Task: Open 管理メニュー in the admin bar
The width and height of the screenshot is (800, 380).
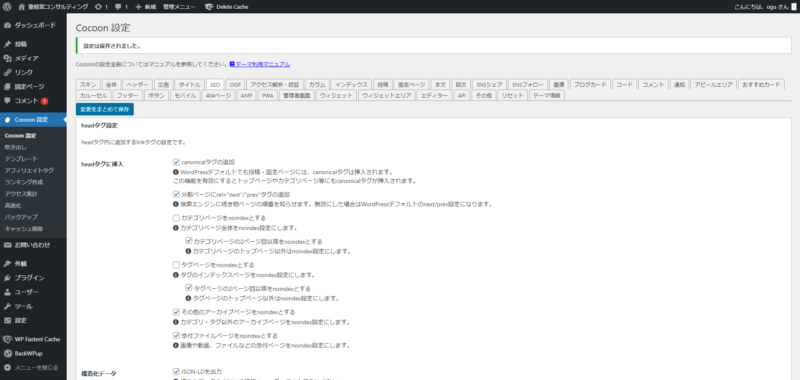Action: [x=179, y=7]
